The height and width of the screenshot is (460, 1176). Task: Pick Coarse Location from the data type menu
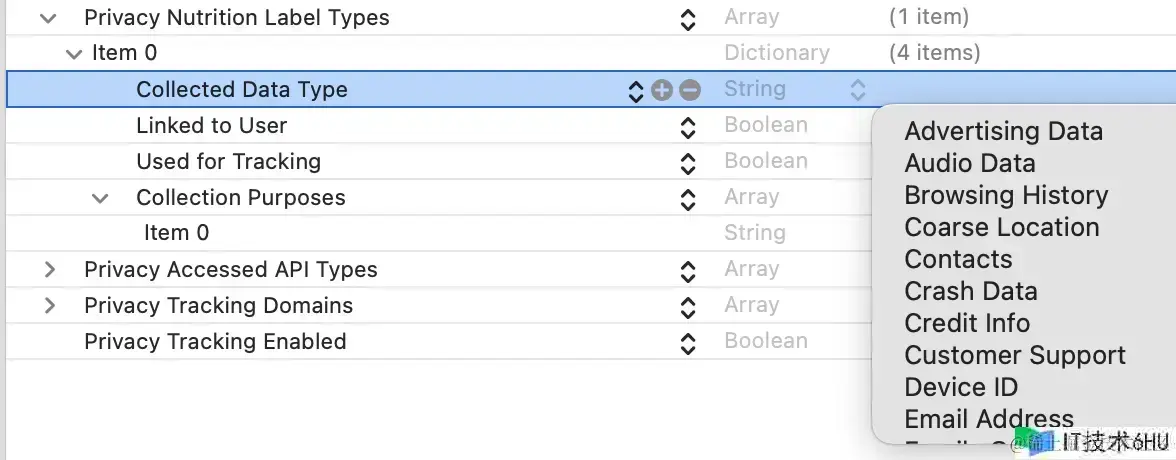(1001, 227)
